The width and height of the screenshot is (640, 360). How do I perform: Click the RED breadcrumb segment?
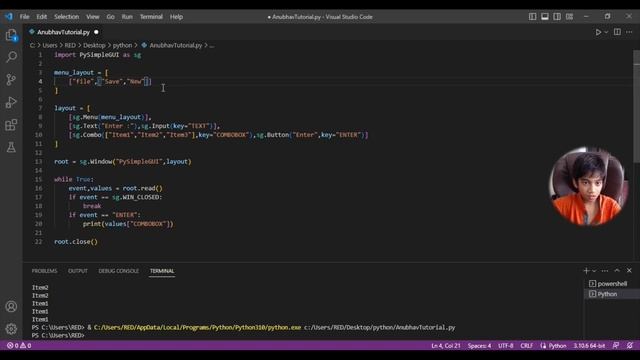(70, 45)
